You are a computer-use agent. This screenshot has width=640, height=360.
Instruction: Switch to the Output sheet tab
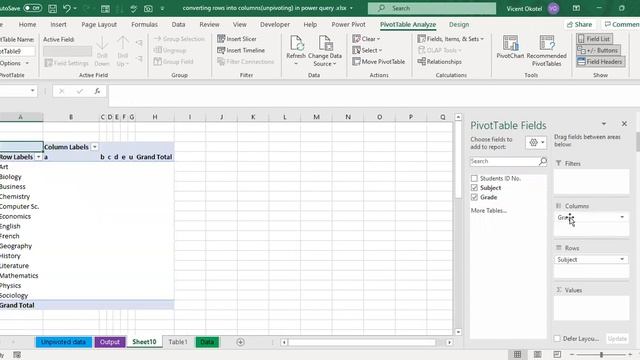[x=110, y=342]
